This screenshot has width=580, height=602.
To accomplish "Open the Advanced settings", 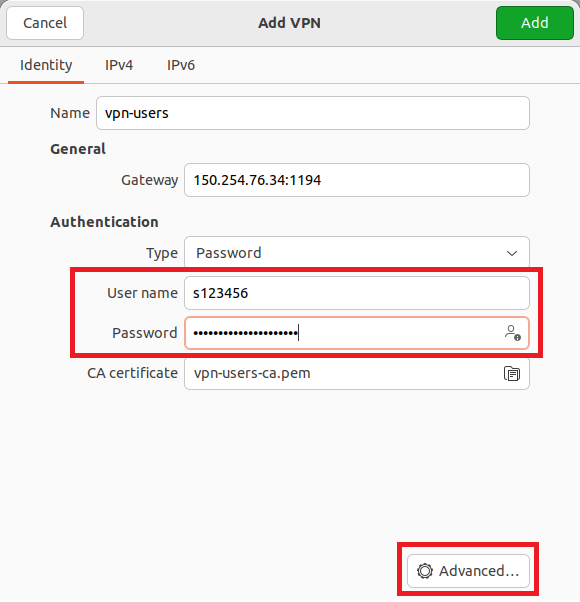I will 468,571.
